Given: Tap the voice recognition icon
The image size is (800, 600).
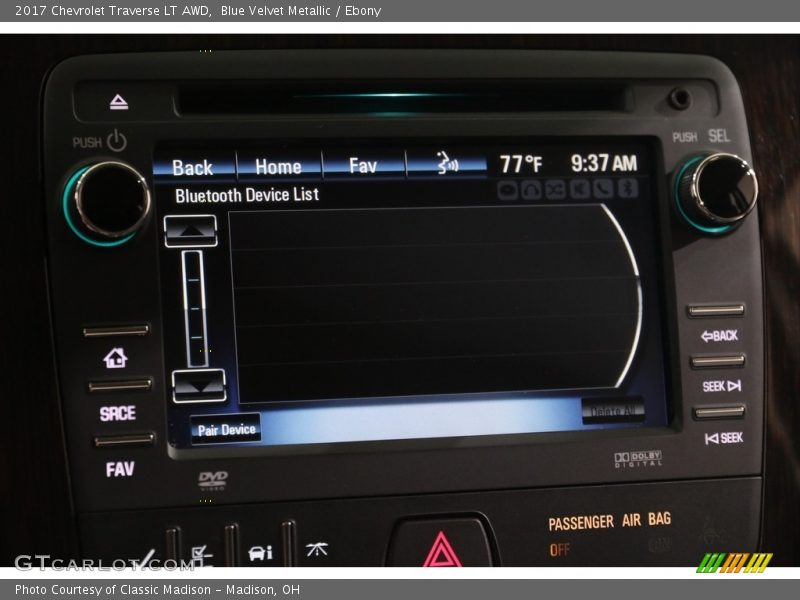Looking at the screenshot, I should (x=446, y=164).
